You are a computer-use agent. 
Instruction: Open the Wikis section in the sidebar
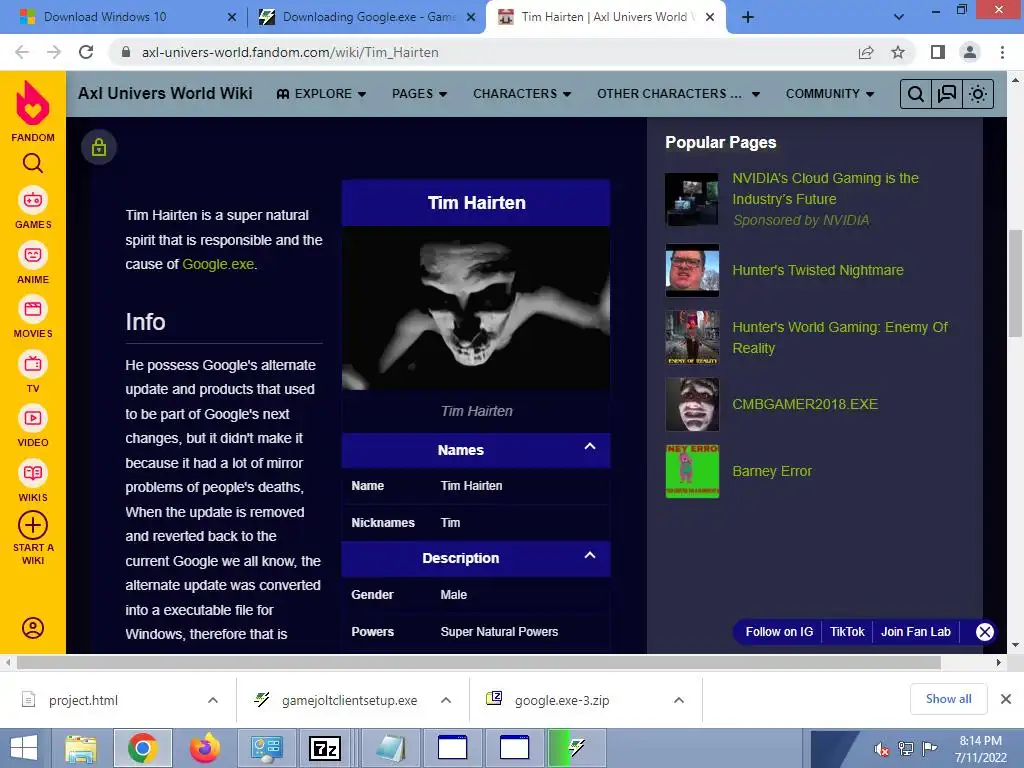pos(33,481)
